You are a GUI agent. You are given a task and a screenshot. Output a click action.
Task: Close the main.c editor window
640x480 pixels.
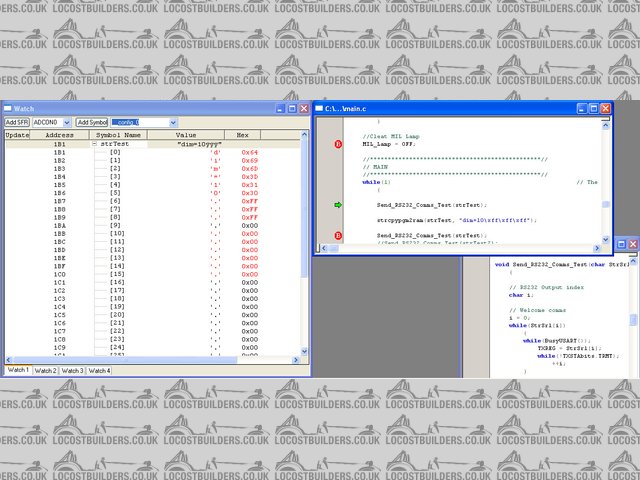coord(606,109)
